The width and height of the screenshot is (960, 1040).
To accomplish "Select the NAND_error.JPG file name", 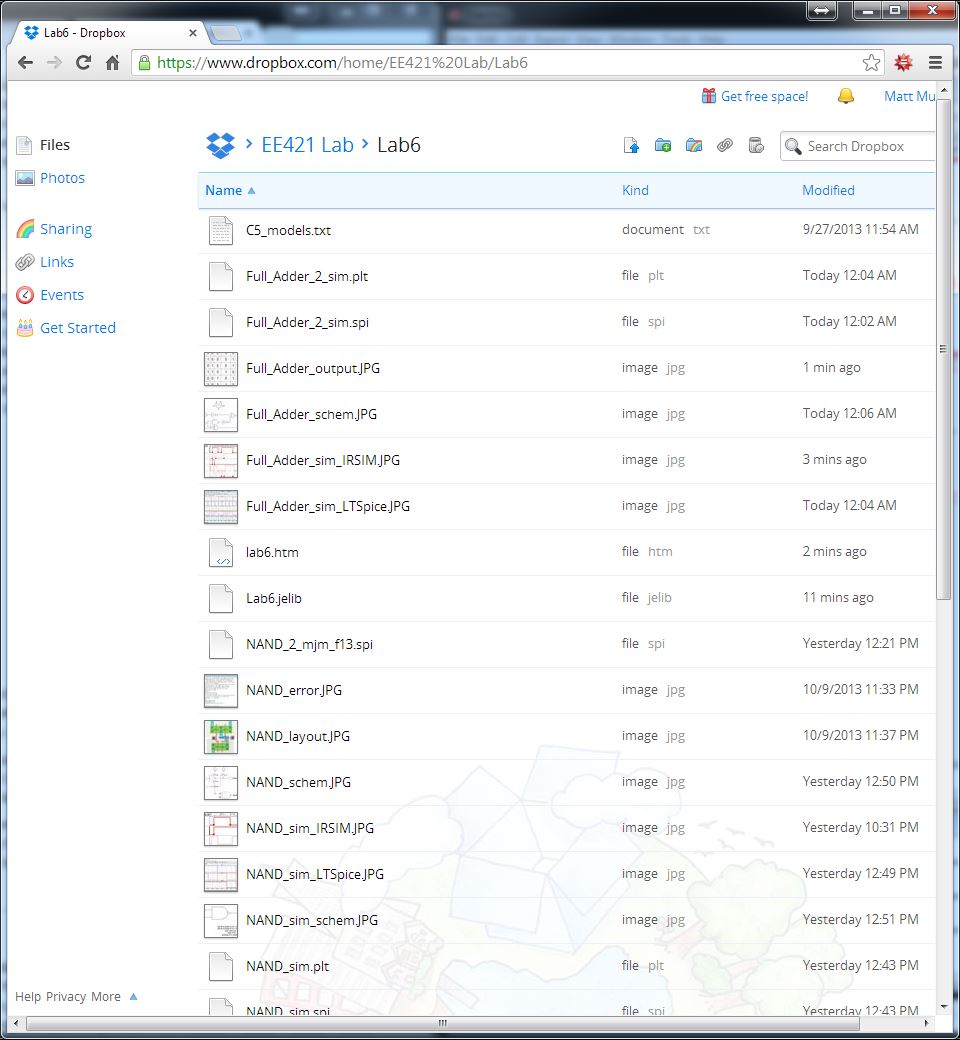I will [x=294, y=690].
